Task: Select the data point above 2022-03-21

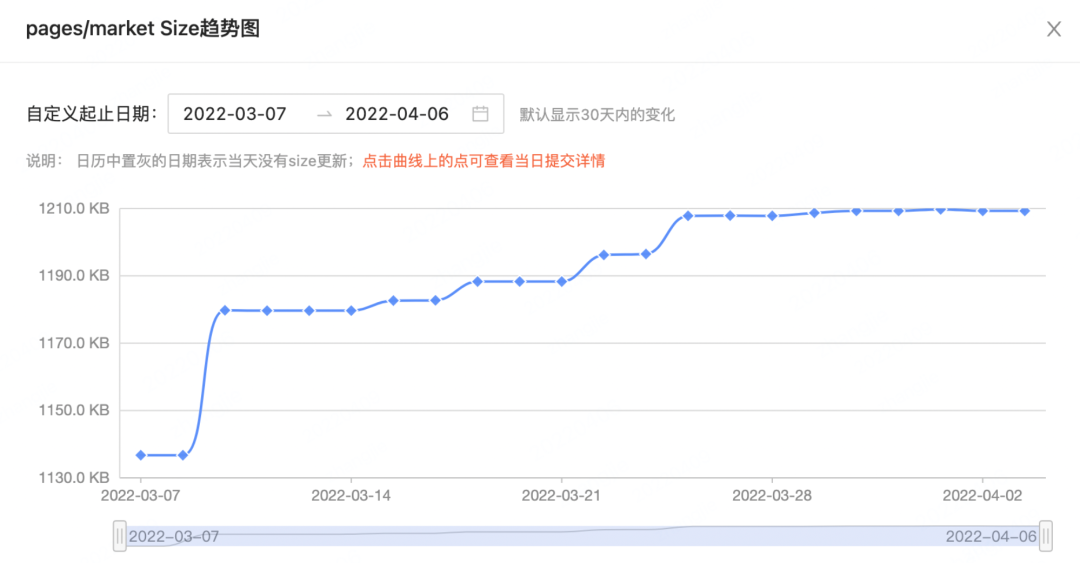Action: point(562,282)
